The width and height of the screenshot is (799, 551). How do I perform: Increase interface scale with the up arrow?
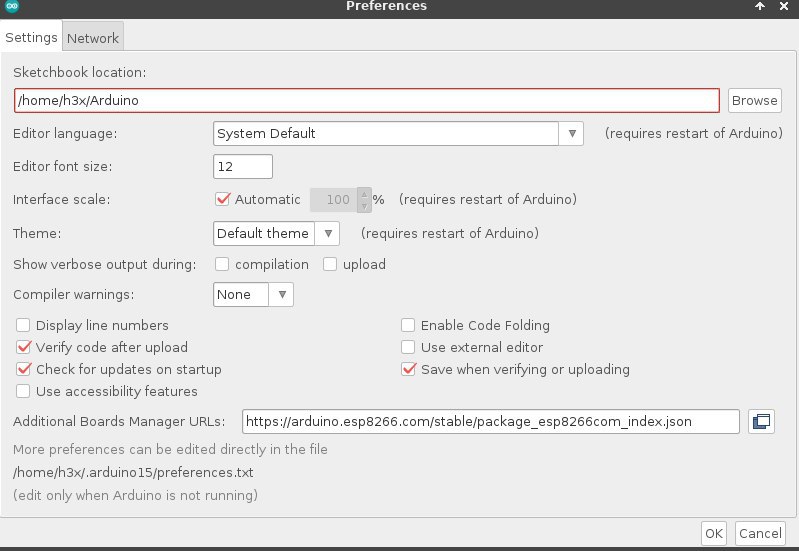click(364, 194)
